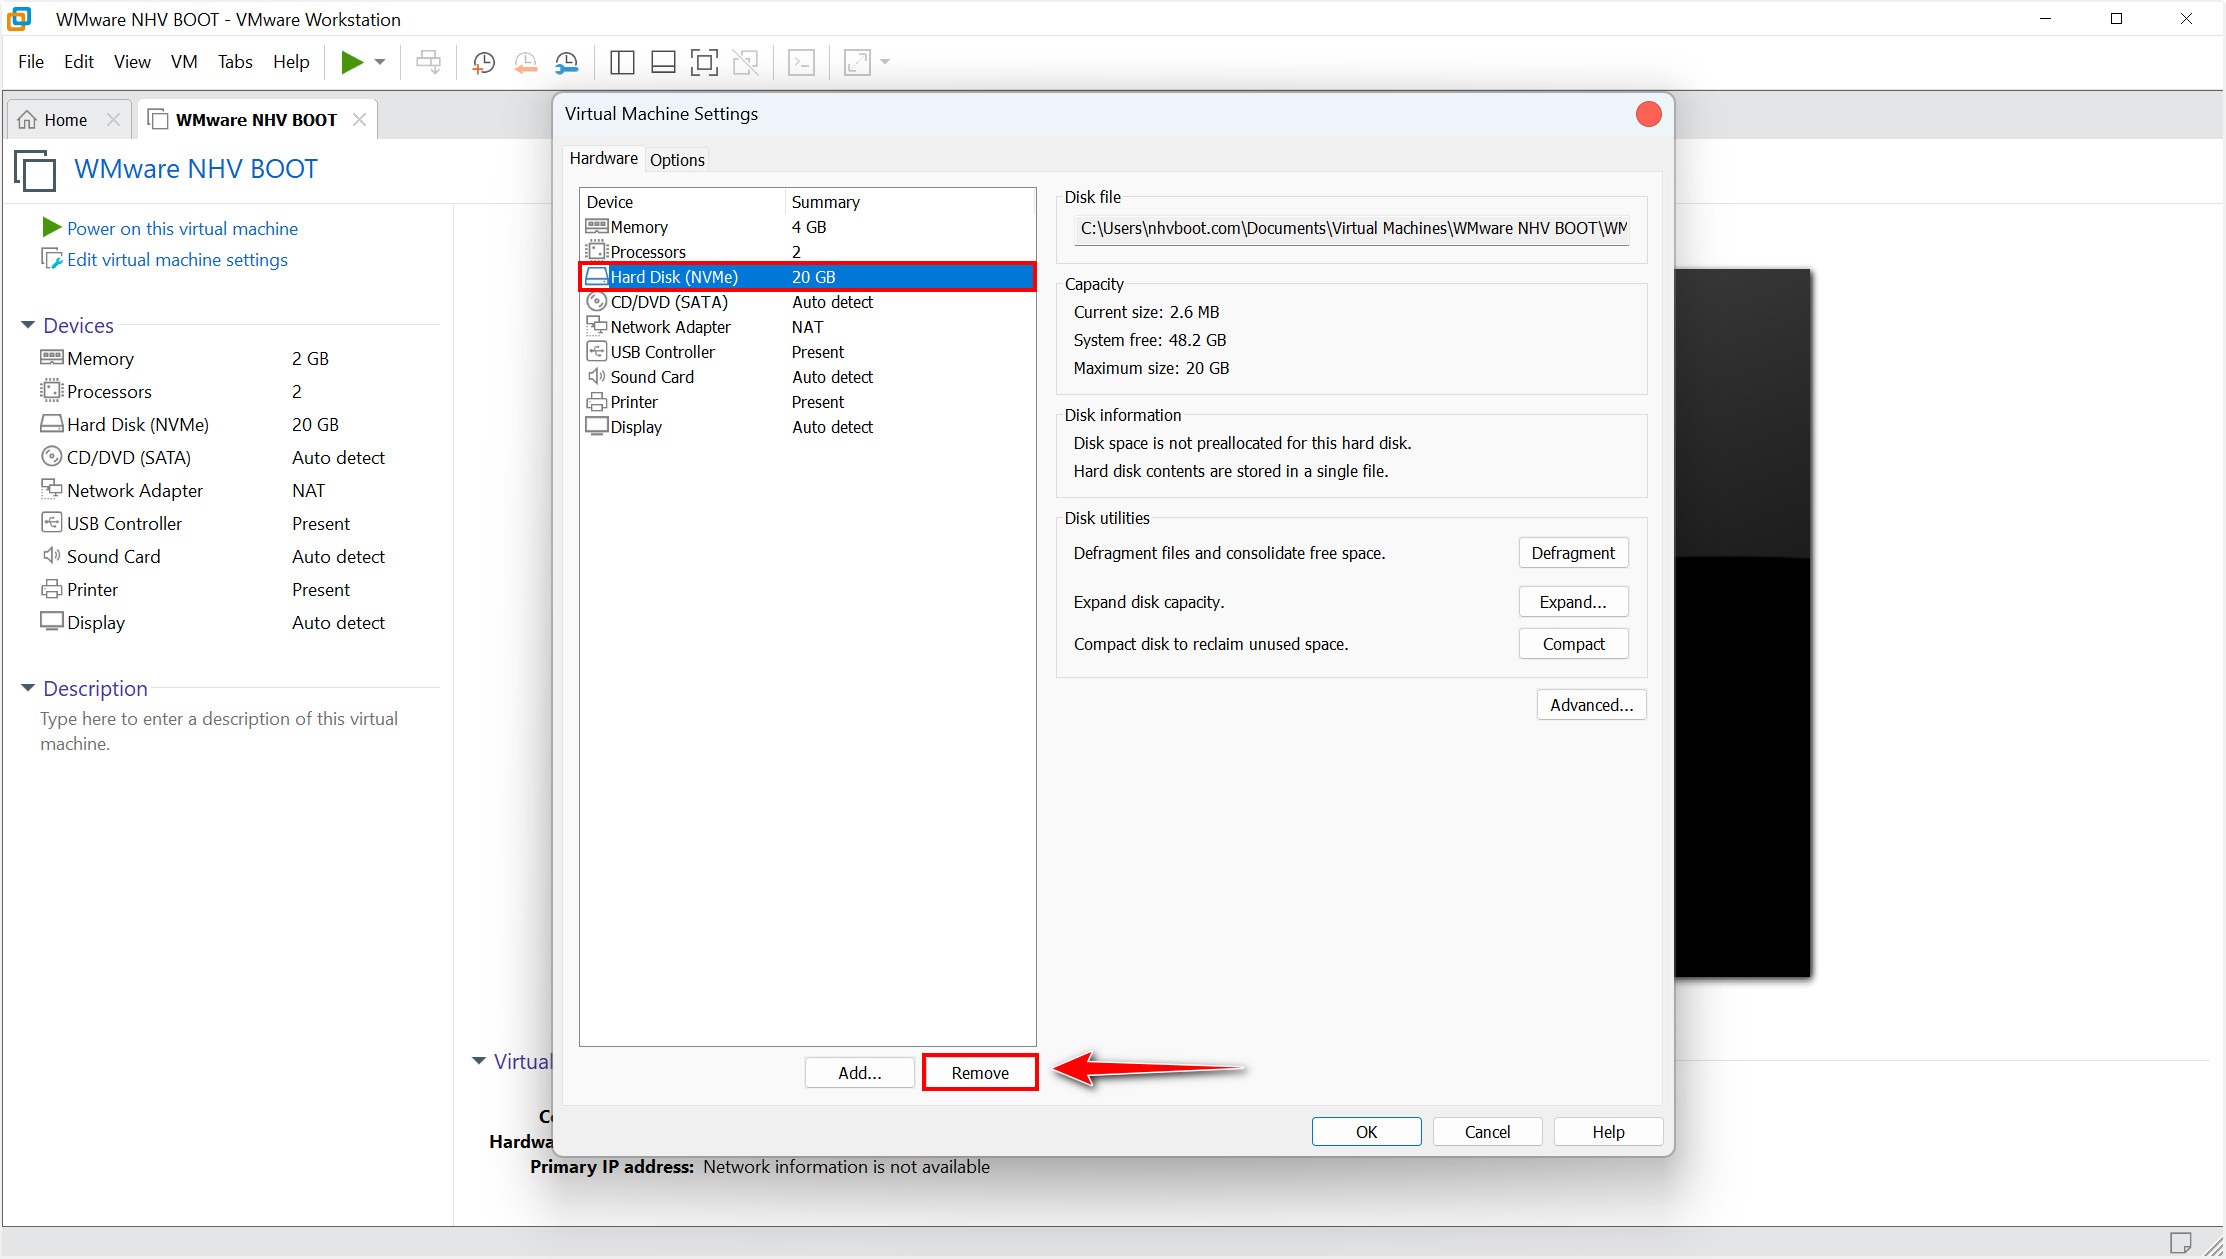Toggle the library sidebar view icon
This screenshot has width=2226, height=1259.
[x=621, y=63]
